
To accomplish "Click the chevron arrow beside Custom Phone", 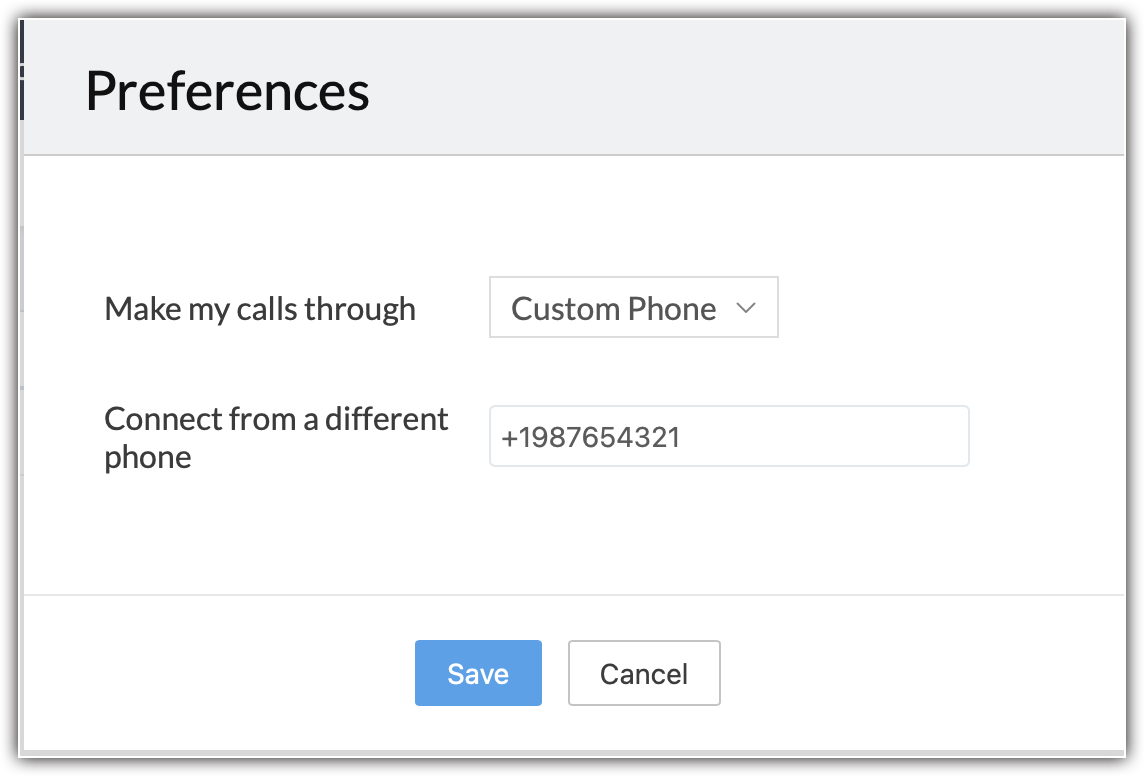I will pyautogui.click(x=745, y=309).
